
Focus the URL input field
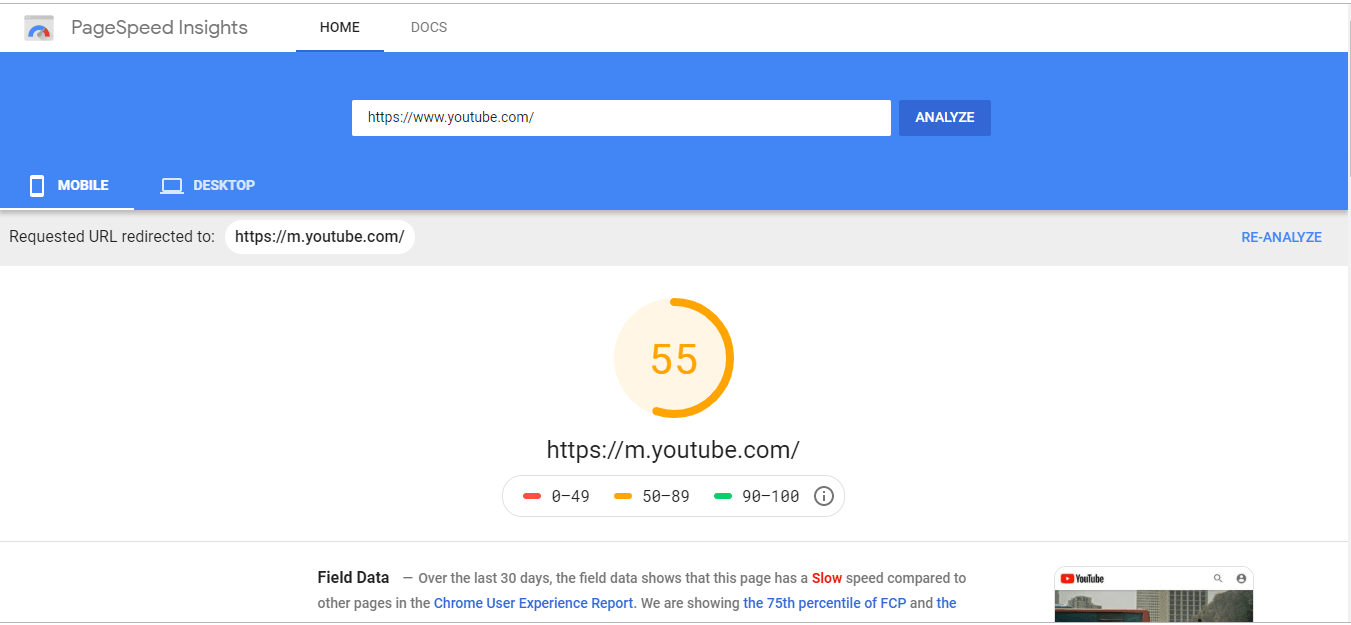pyautogui.click(x=621, y=117)
